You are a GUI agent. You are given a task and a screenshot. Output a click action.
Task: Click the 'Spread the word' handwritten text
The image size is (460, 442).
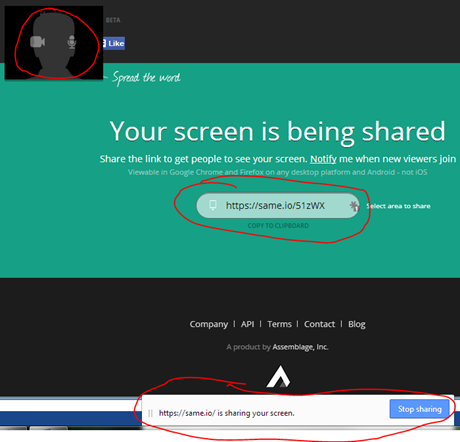[x=146, y=78]
